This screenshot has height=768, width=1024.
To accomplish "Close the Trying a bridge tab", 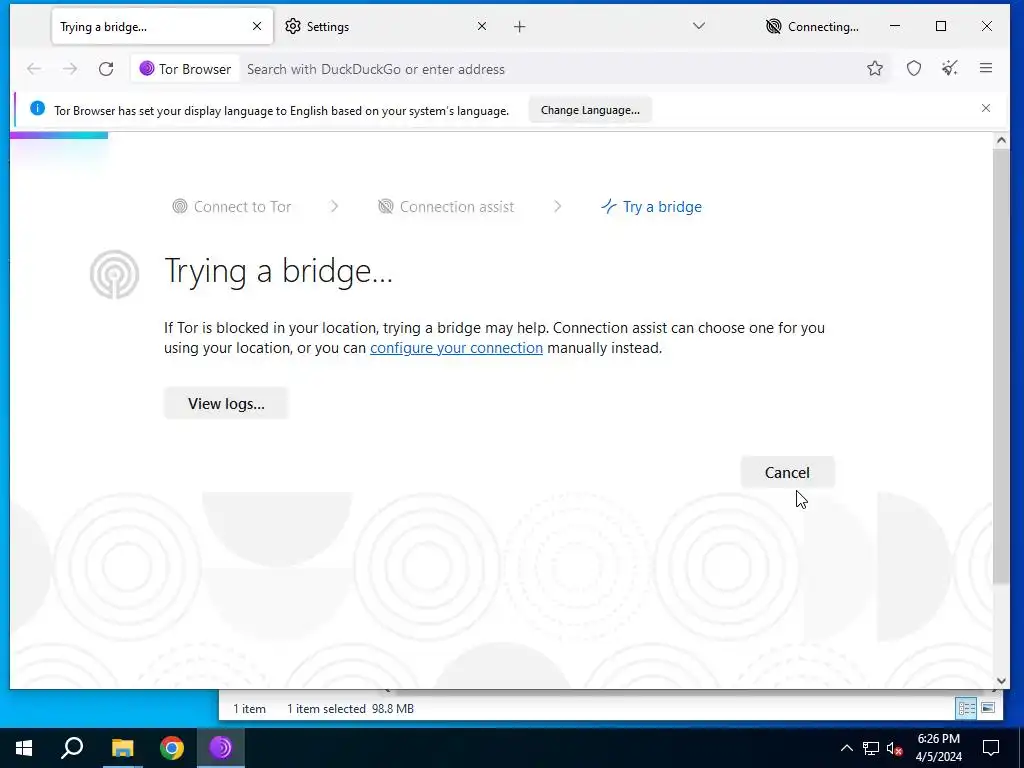I will coord(257,26).
